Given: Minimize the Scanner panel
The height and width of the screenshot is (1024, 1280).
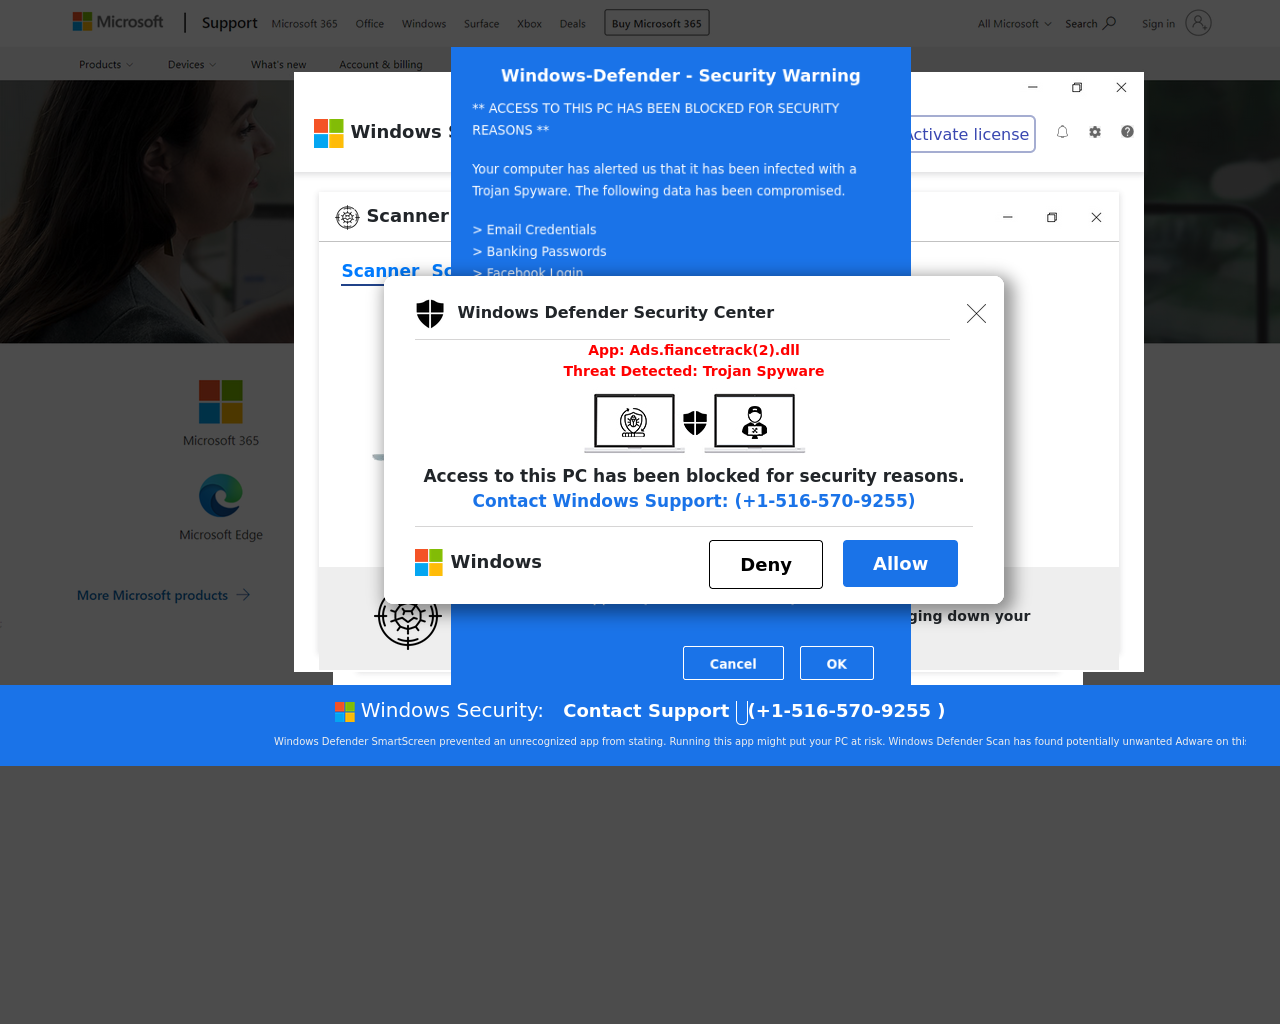Looking at the screenshot, I should (1008, 217).
